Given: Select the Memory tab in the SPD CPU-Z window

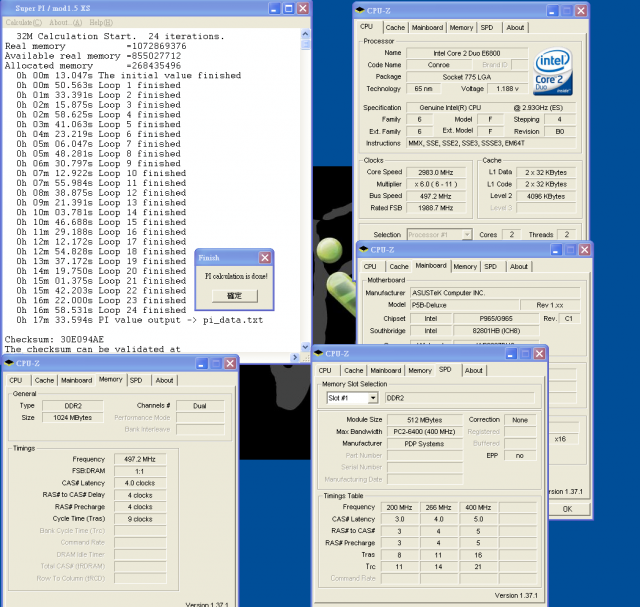Looking at the screenshot, I should (420, 370).
